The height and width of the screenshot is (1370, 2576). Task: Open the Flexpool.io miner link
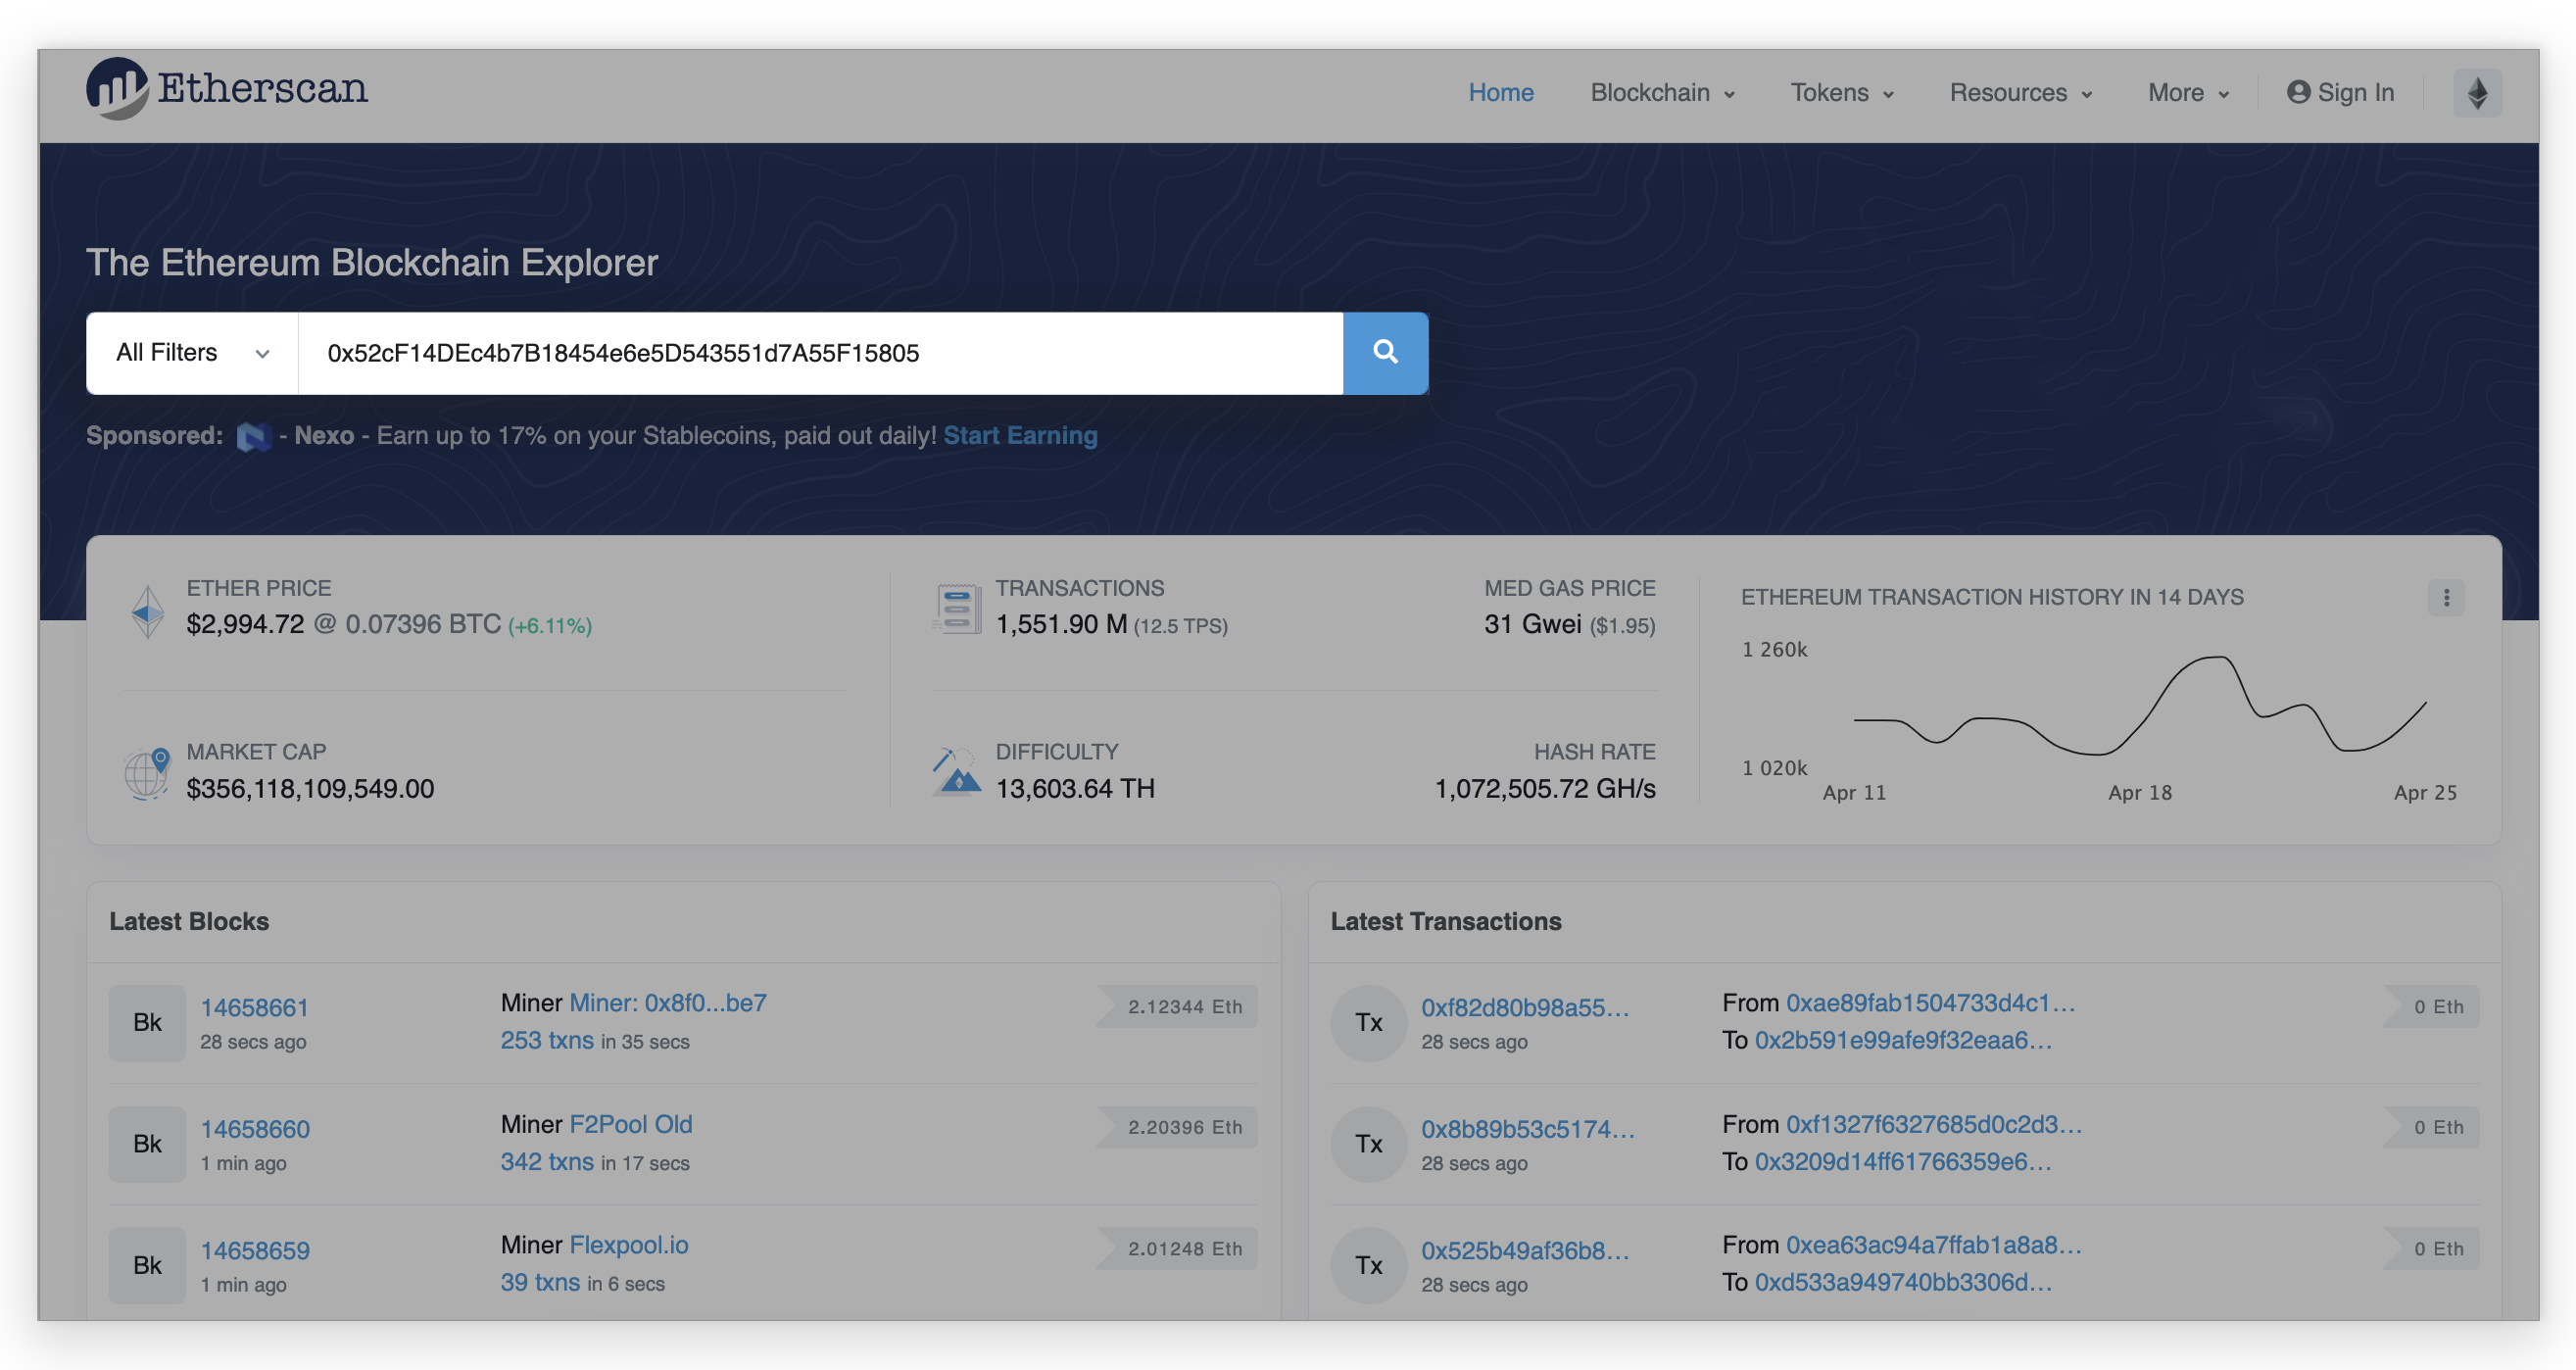tap(629, 1245)
